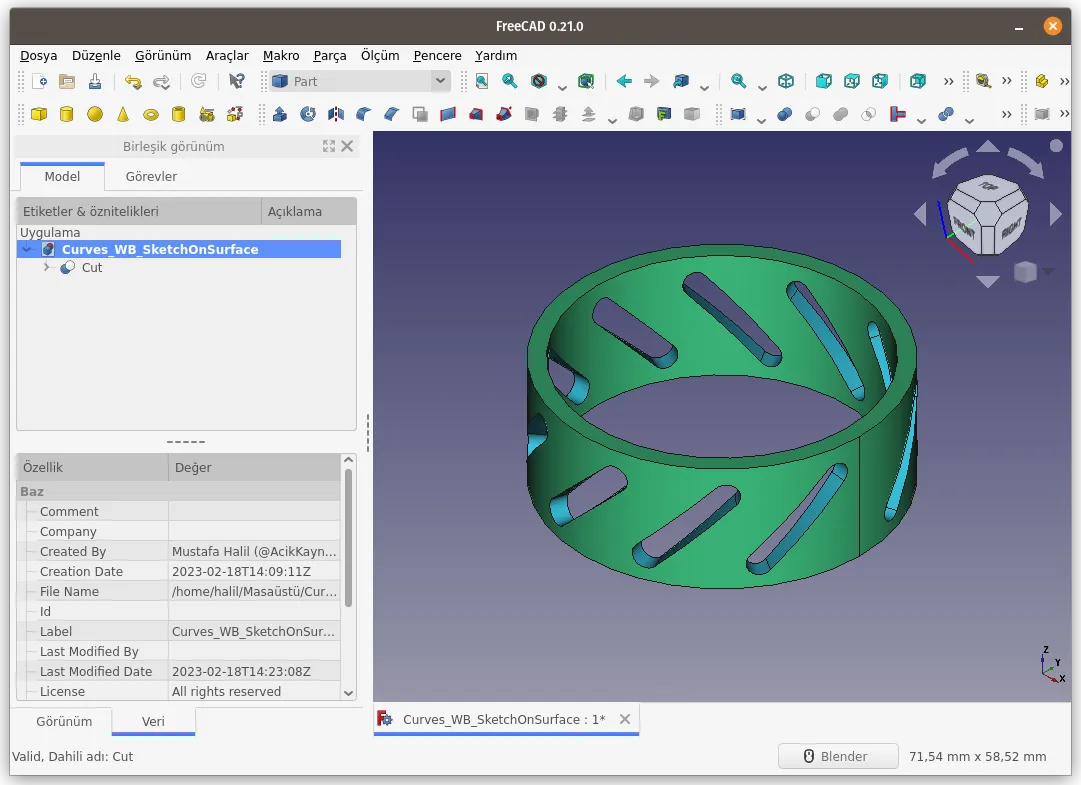1081x785 pixels.
Task: Click the refresh/recompute icon
Action: 199,81
